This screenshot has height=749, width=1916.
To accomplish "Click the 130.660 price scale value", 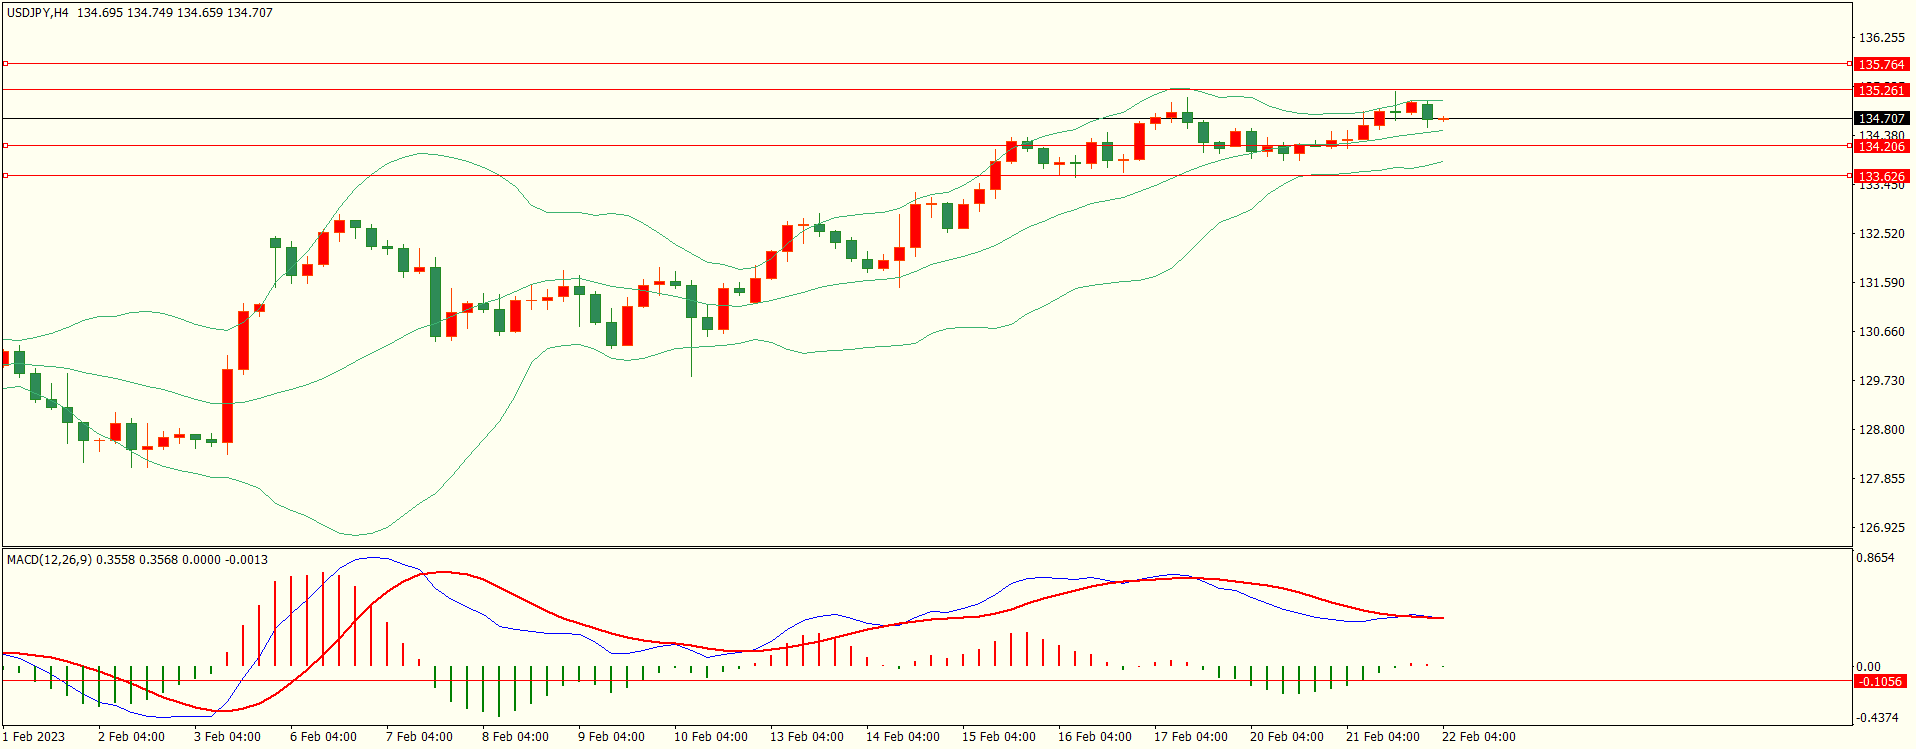I will pos(1881,332).
